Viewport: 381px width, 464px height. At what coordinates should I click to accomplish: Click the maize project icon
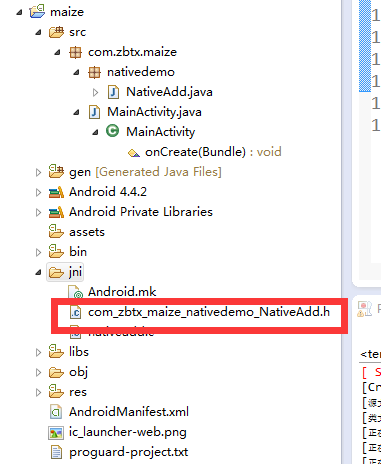point(37,11)
